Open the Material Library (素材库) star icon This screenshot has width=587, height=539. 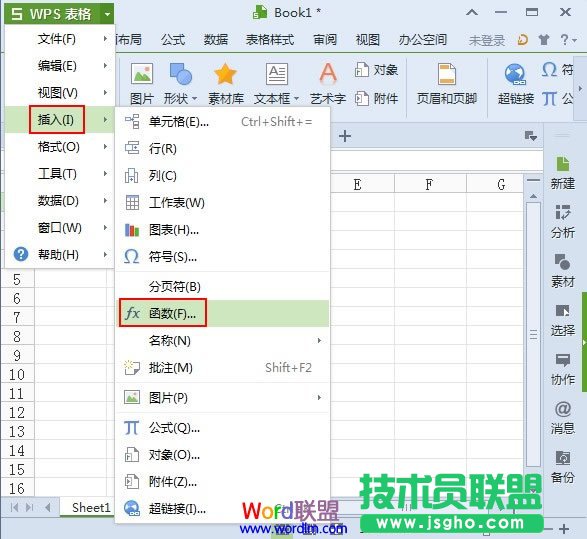[x=226, y=83]
